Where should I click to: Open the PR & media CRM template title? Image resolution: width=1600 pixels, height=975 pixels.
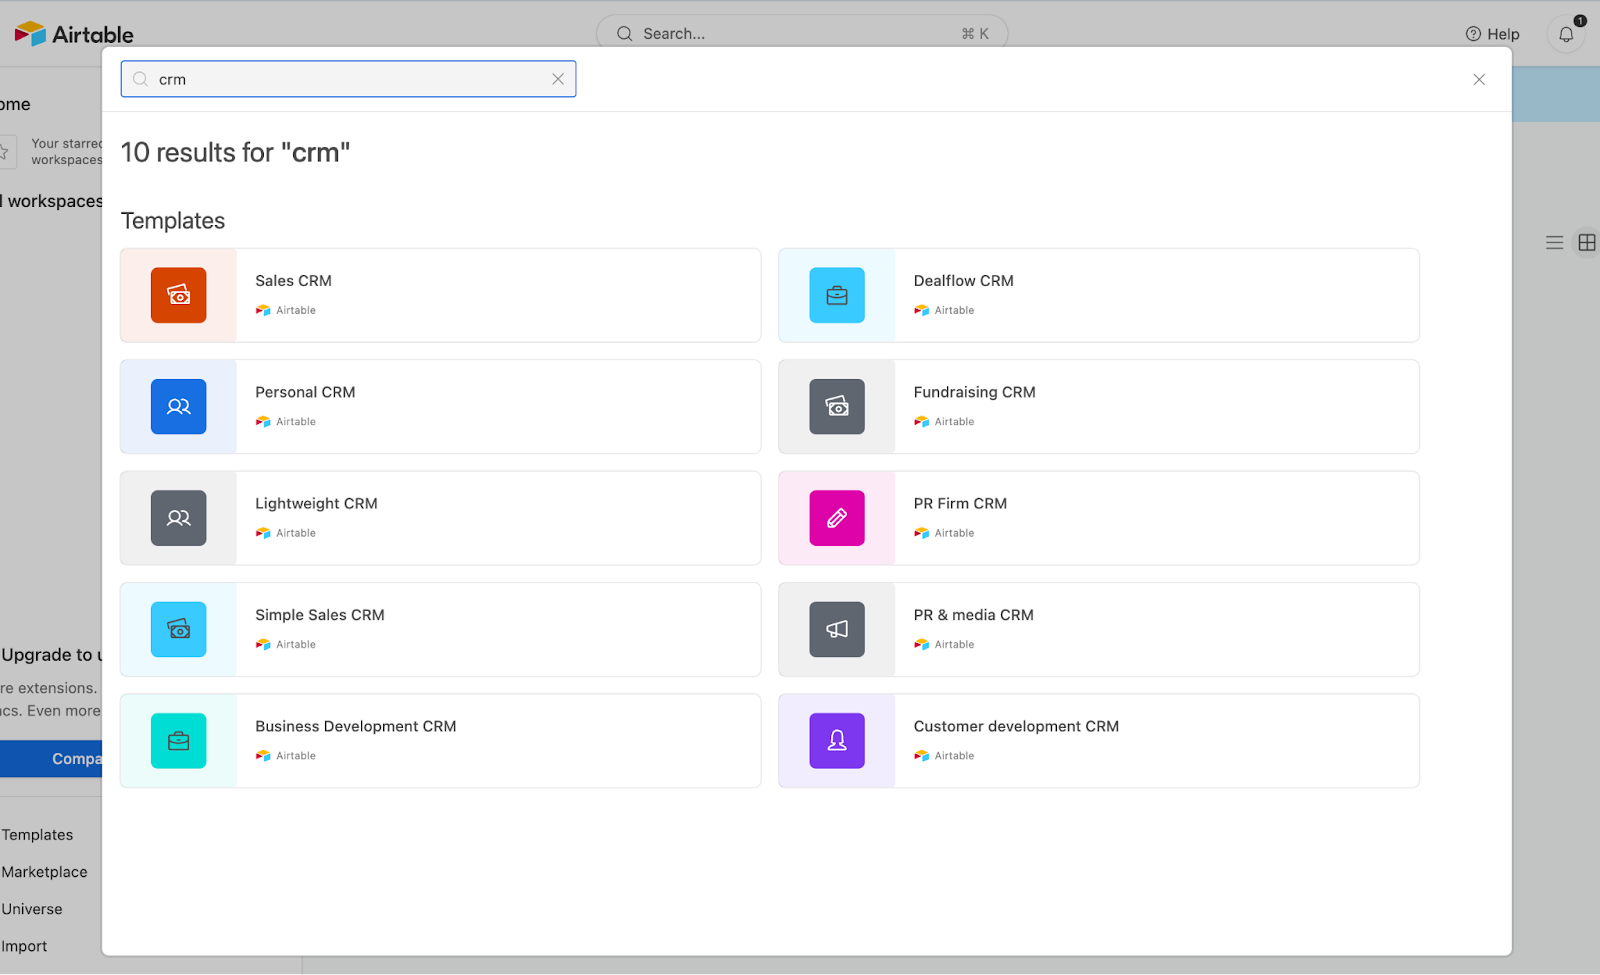click(973, 615)
